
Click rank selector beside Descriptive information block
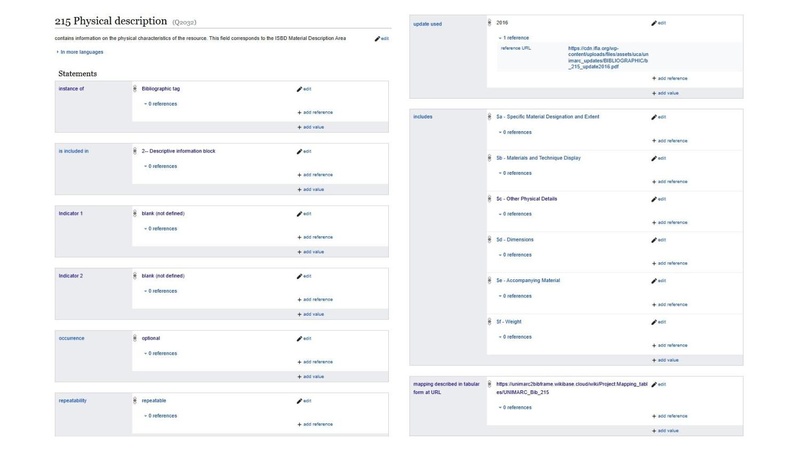click(x=135, y=151)
